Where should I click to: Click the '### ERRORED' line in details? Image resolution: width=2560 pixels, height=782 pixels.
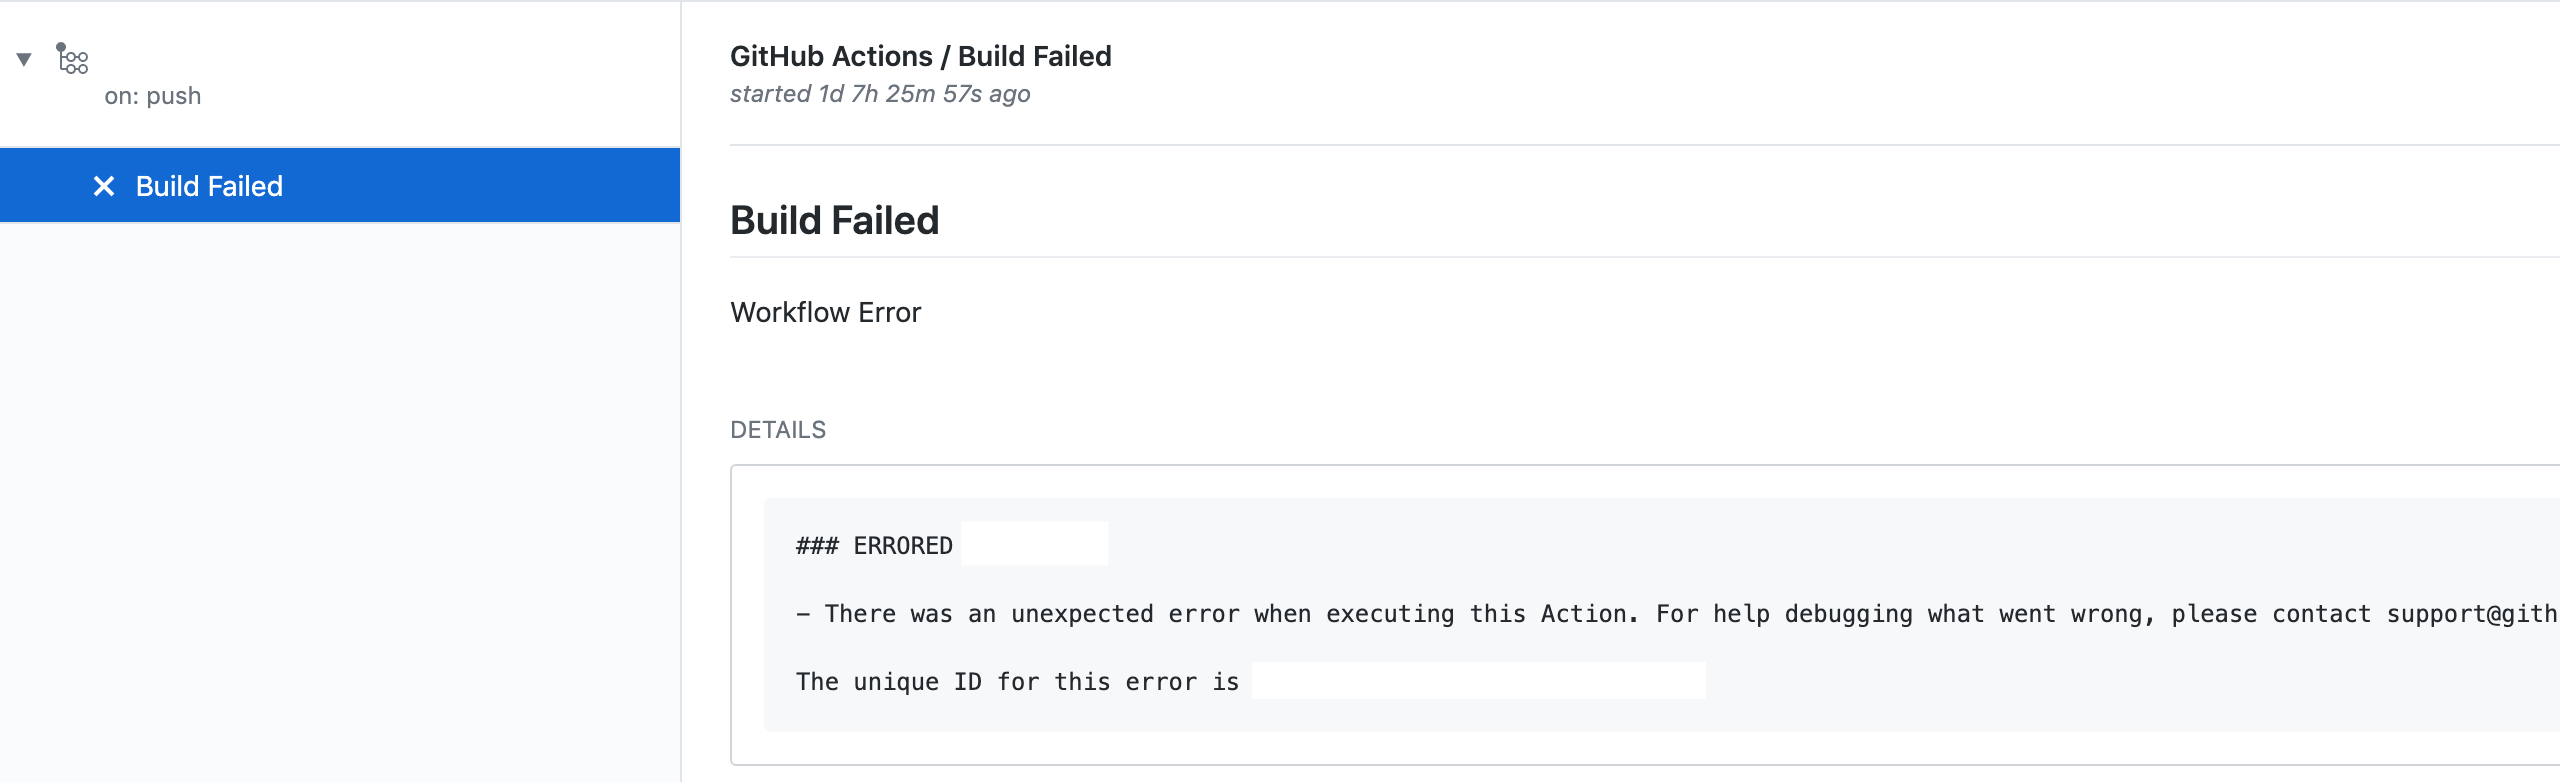click(874, 546)
